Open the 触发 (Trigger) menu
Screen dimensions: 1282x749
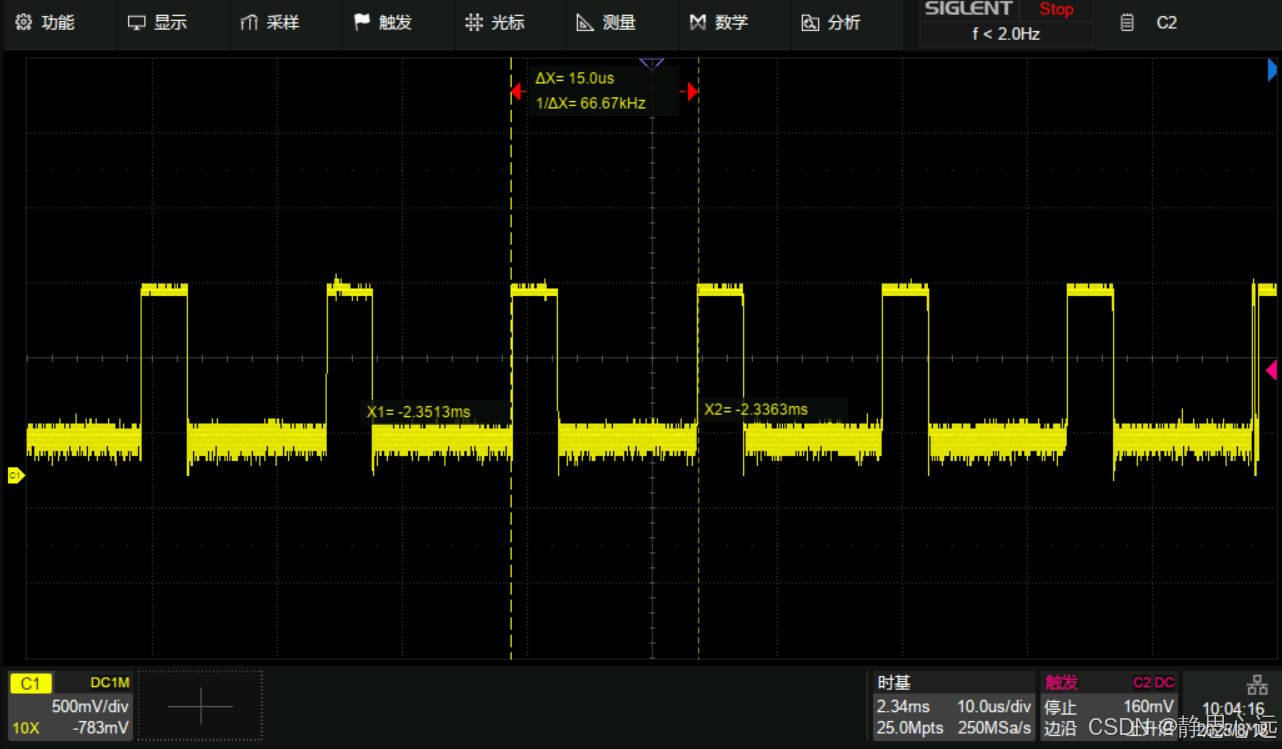[383, 22]
